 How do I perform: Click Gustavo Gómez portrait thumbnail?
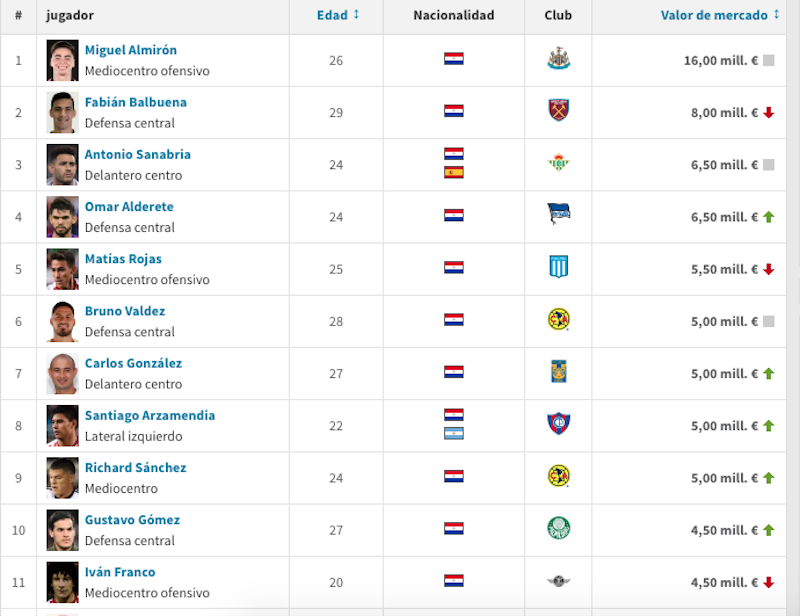pyautogui.click(x=62, y=530)
